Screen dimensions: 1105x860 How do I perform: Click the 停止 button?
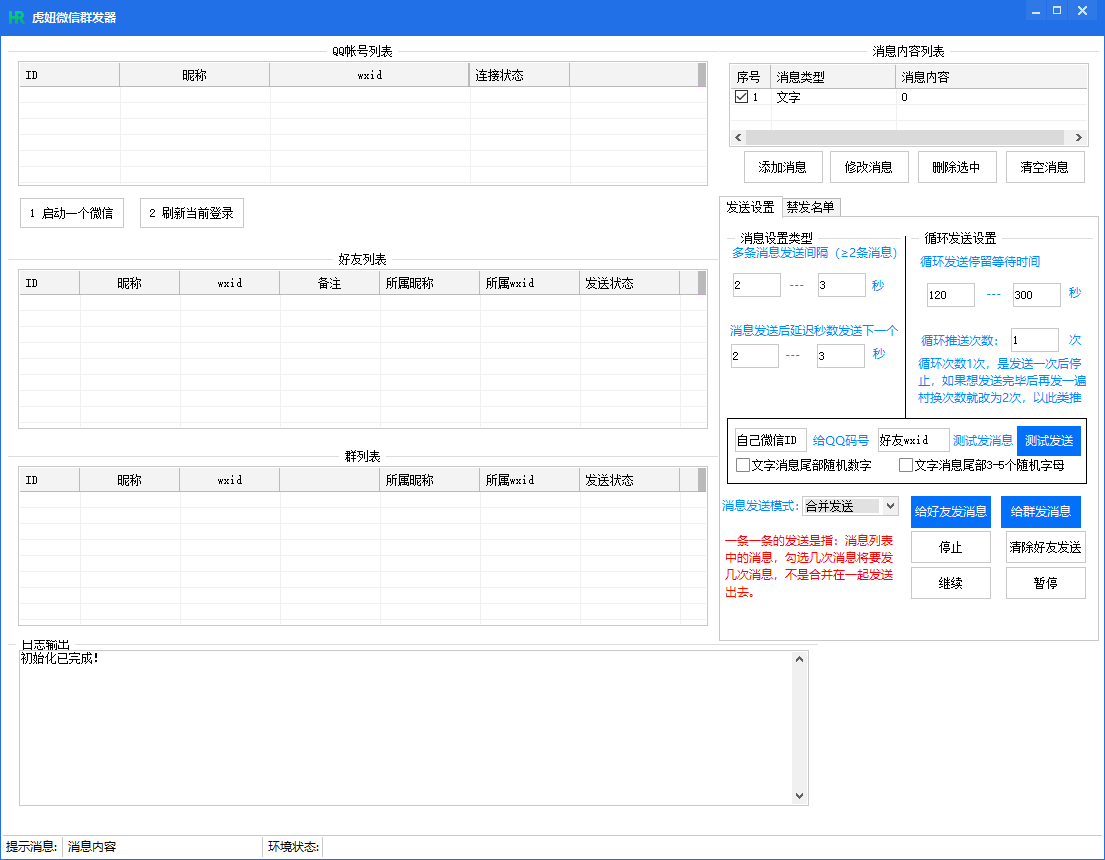[951, 547]
